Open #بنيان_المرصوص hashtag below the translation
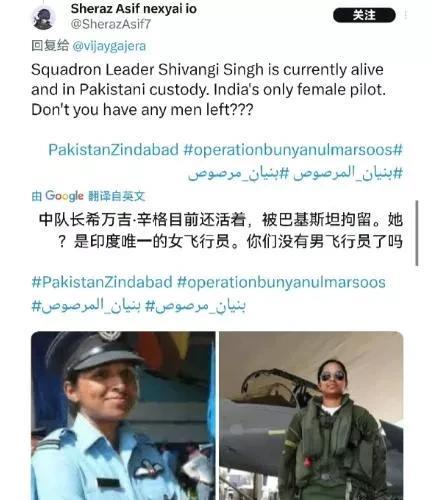433x500 pixels. point(86,306)
